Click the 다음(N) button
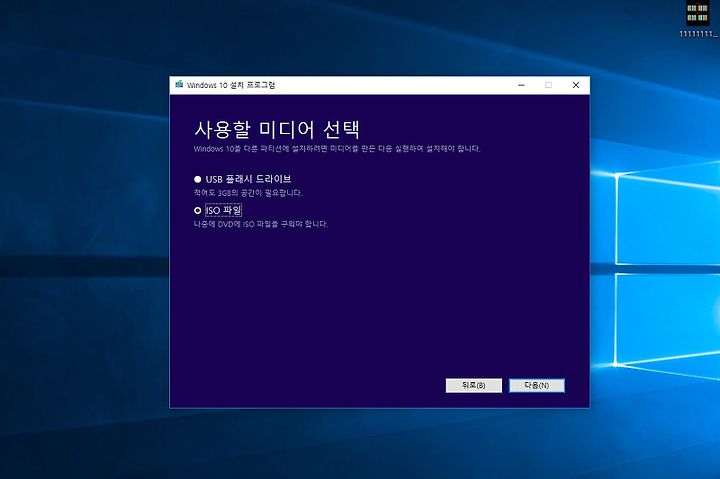This screenshot has height=479, width=720. tap(537, 385)
